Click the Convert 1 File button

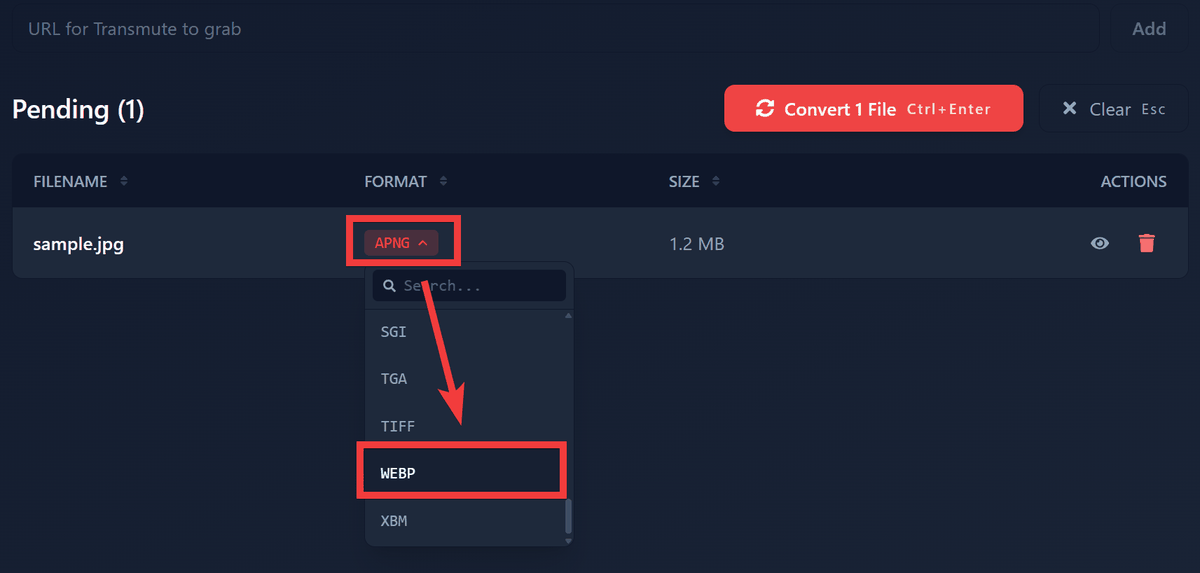tap(874, 108)
